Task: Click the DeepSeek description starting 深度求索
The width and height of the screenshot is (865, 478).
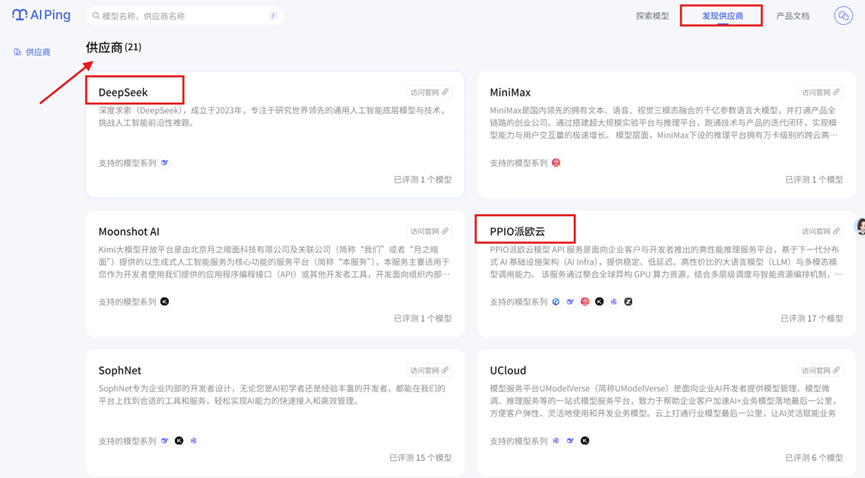Action: (272, 116)
